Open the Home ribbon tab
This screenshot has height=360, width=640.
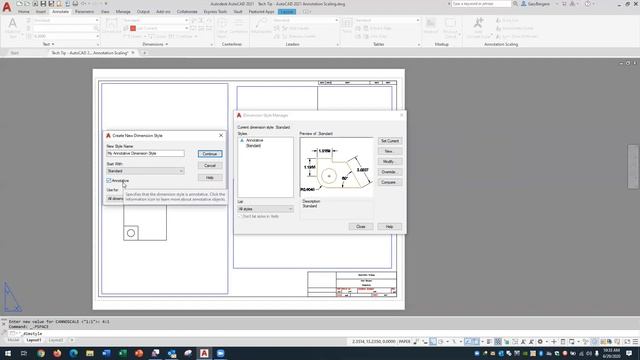(24, 12)
